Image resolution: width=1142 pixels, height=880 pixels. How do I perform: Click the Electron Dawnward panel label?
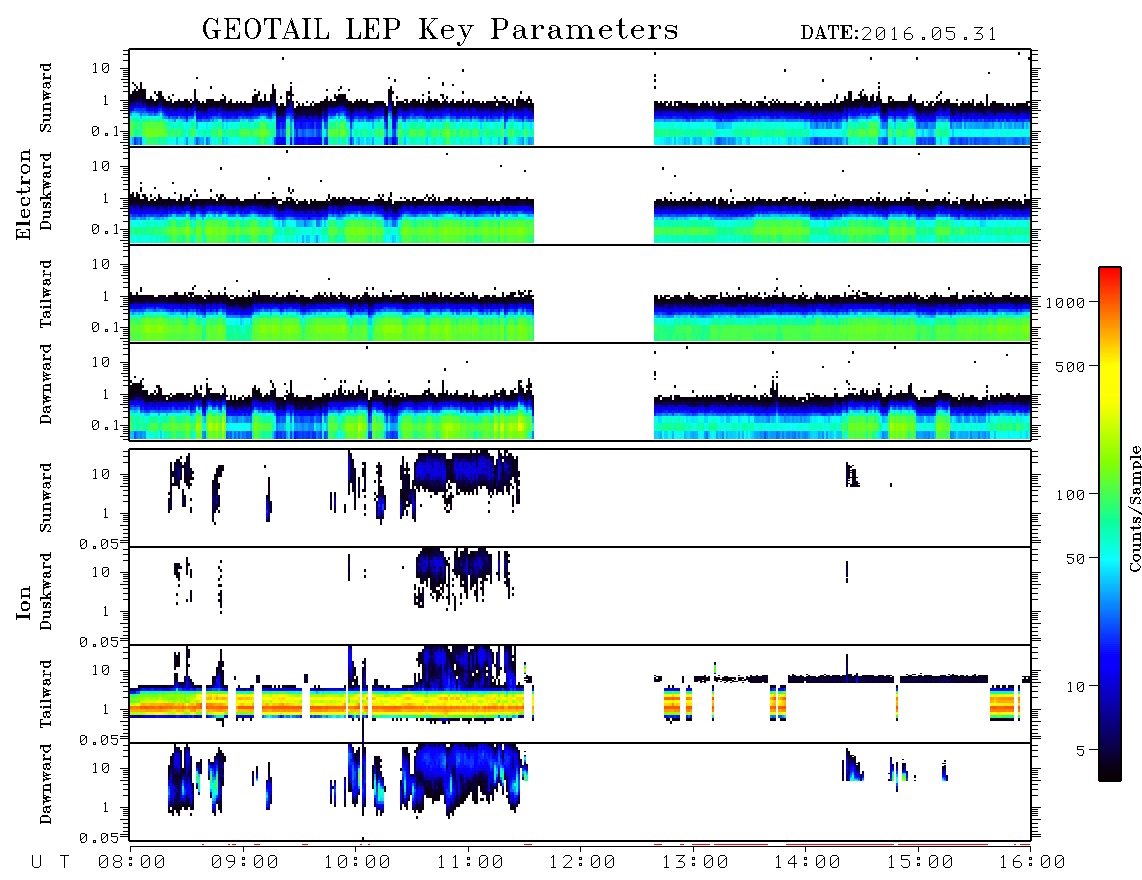pyautogui.click(x=46, y=384)
